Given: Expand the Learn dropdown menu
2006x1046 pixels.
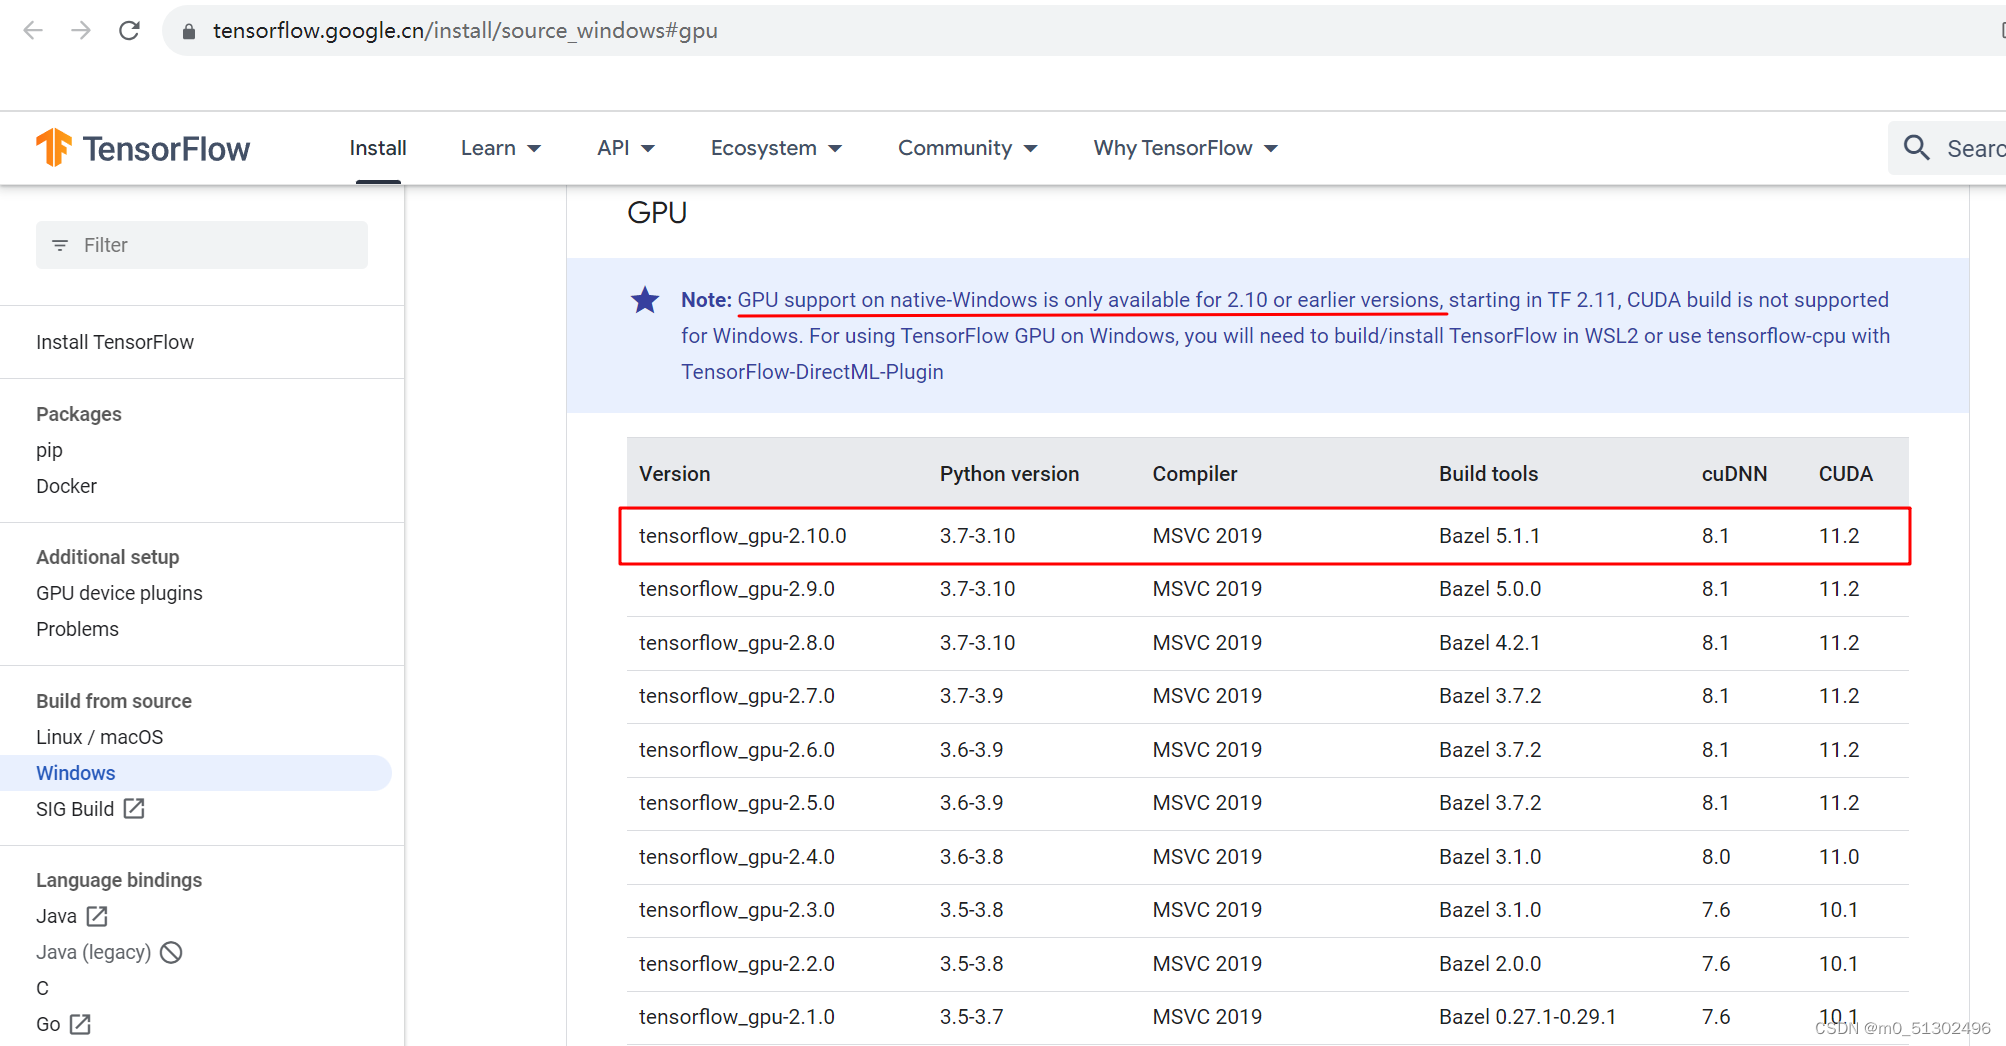Looking at the screenshot, I should tap(500, 148).
